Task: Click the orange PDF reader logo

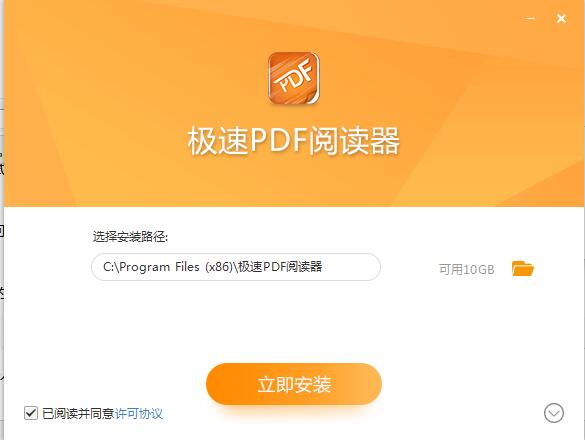Action: tap(294, 78)
